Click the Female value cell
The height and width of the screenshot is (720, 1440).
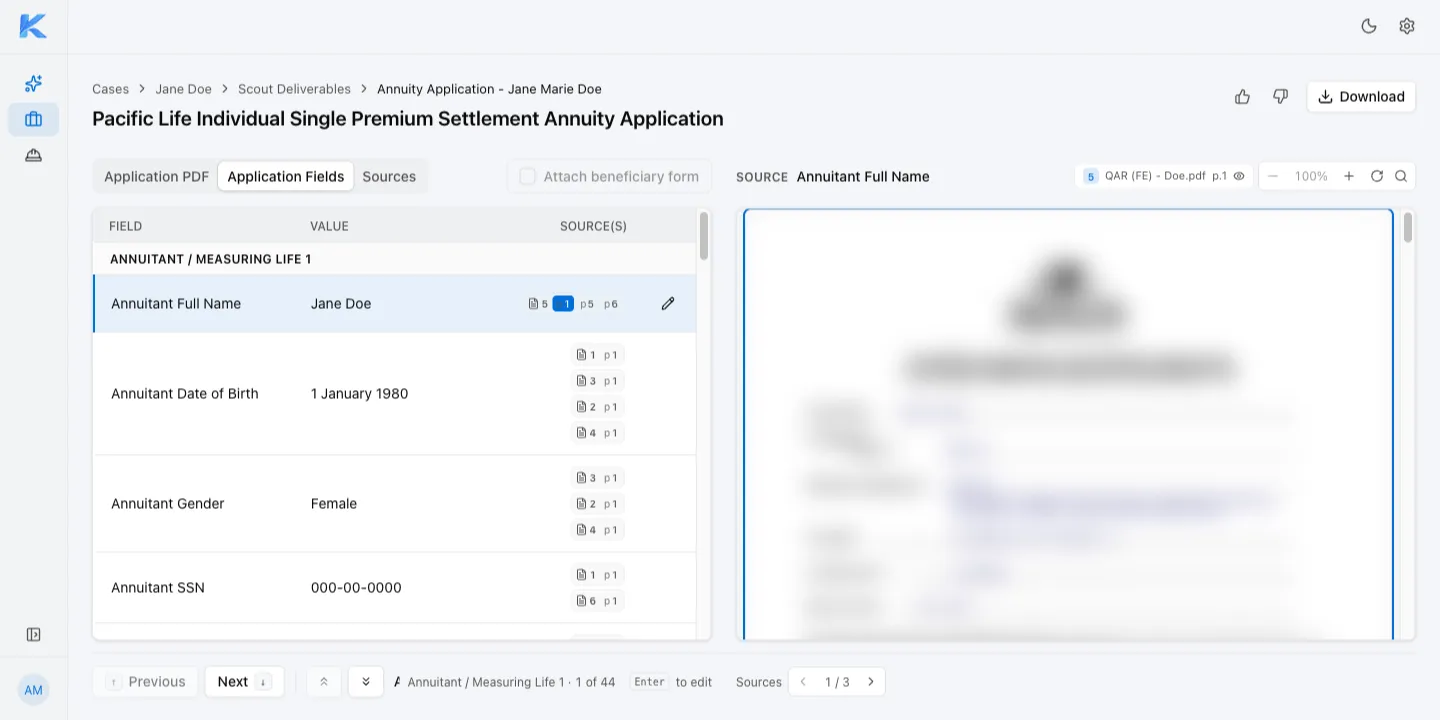point(334,504)
